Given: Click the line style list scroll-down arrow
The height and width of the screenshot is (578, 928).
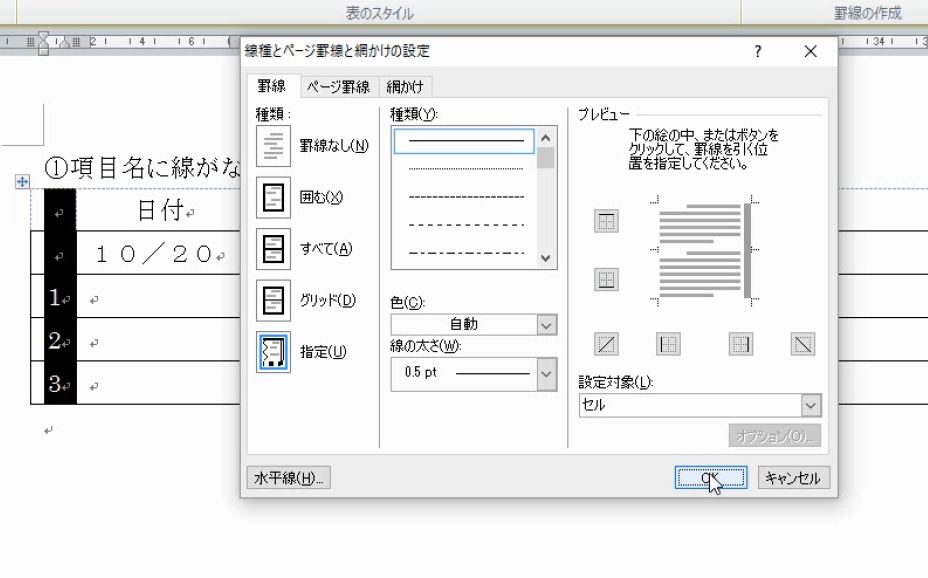Looking at the screenshot, I should [x=546, y=259].
